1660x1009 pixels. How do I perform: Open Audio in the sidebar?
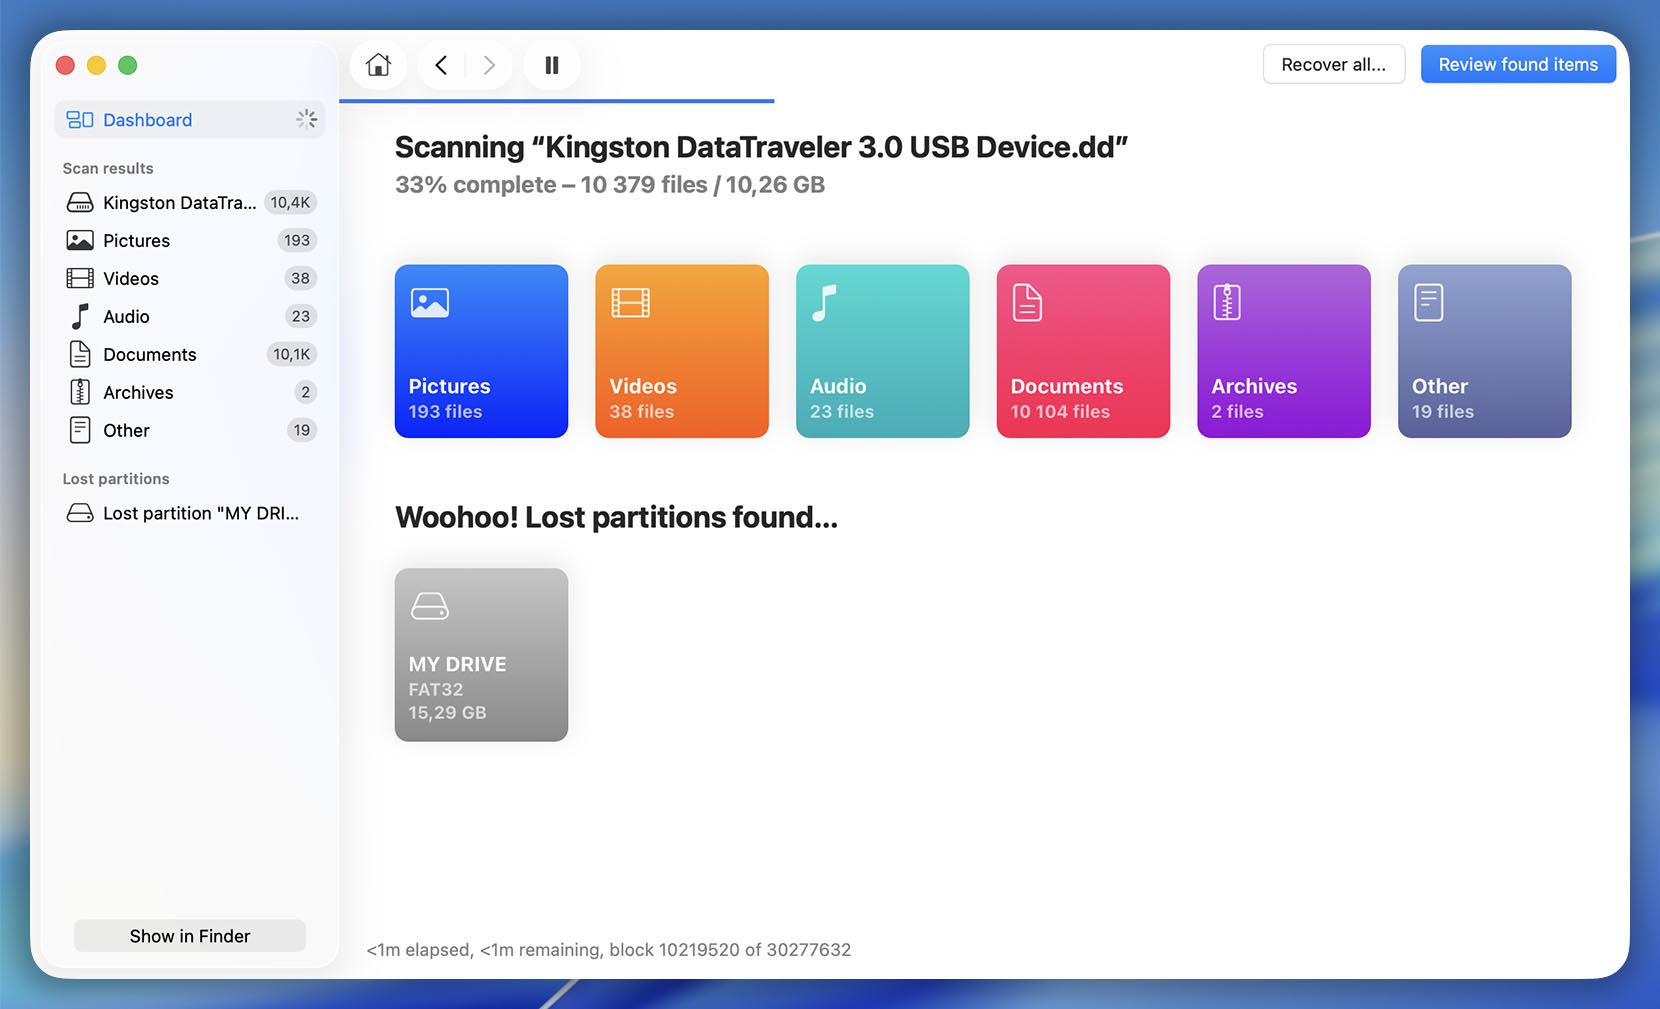pos(190,317)
